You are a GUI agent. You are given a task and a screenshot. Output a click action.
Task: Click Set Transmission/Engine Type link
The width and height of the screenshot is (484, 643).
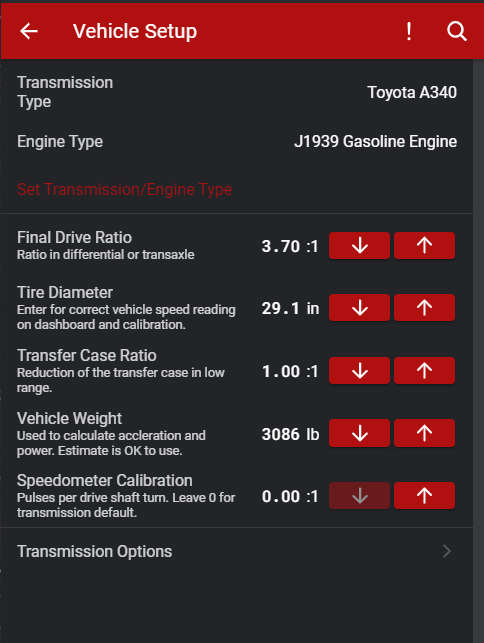(x=125, y=189)
